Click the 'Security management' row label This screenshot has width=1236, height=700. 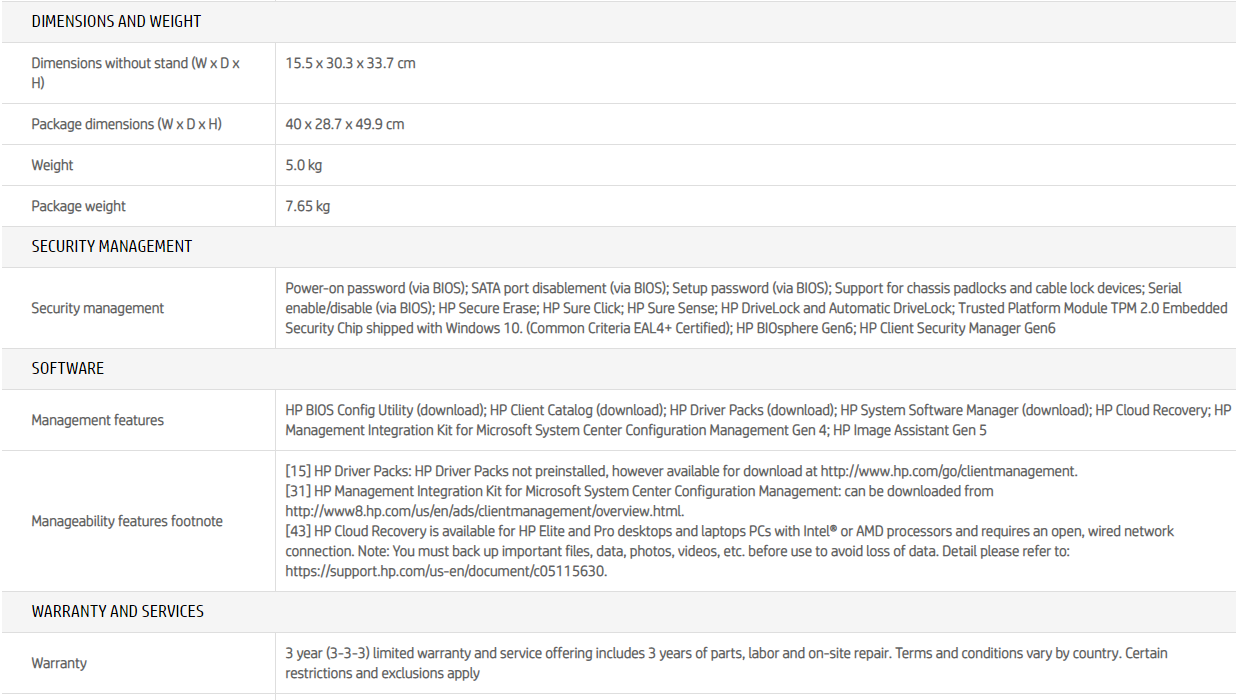97,308
